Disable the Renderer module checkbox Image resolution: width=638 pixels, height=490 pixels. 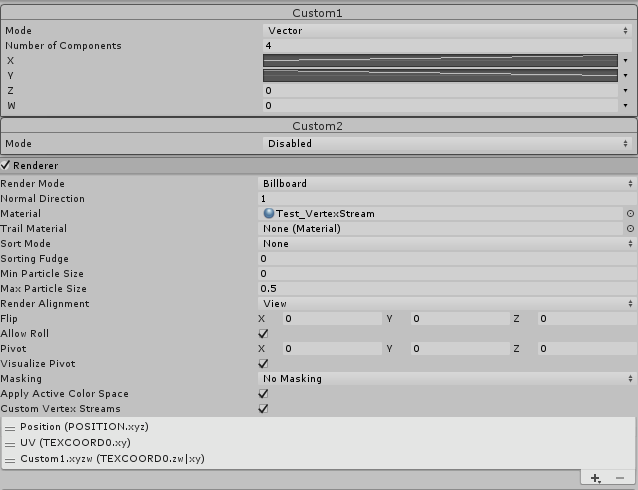click(x=6, y=165)
